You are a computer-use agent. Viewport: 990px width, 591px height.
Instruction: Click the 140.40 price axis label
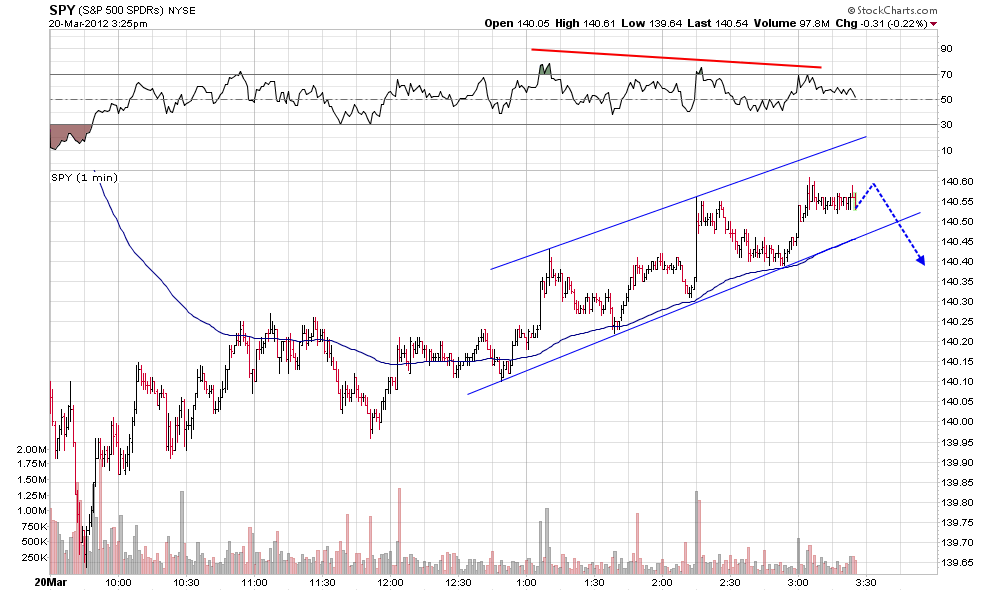click(x=957, y=261)
